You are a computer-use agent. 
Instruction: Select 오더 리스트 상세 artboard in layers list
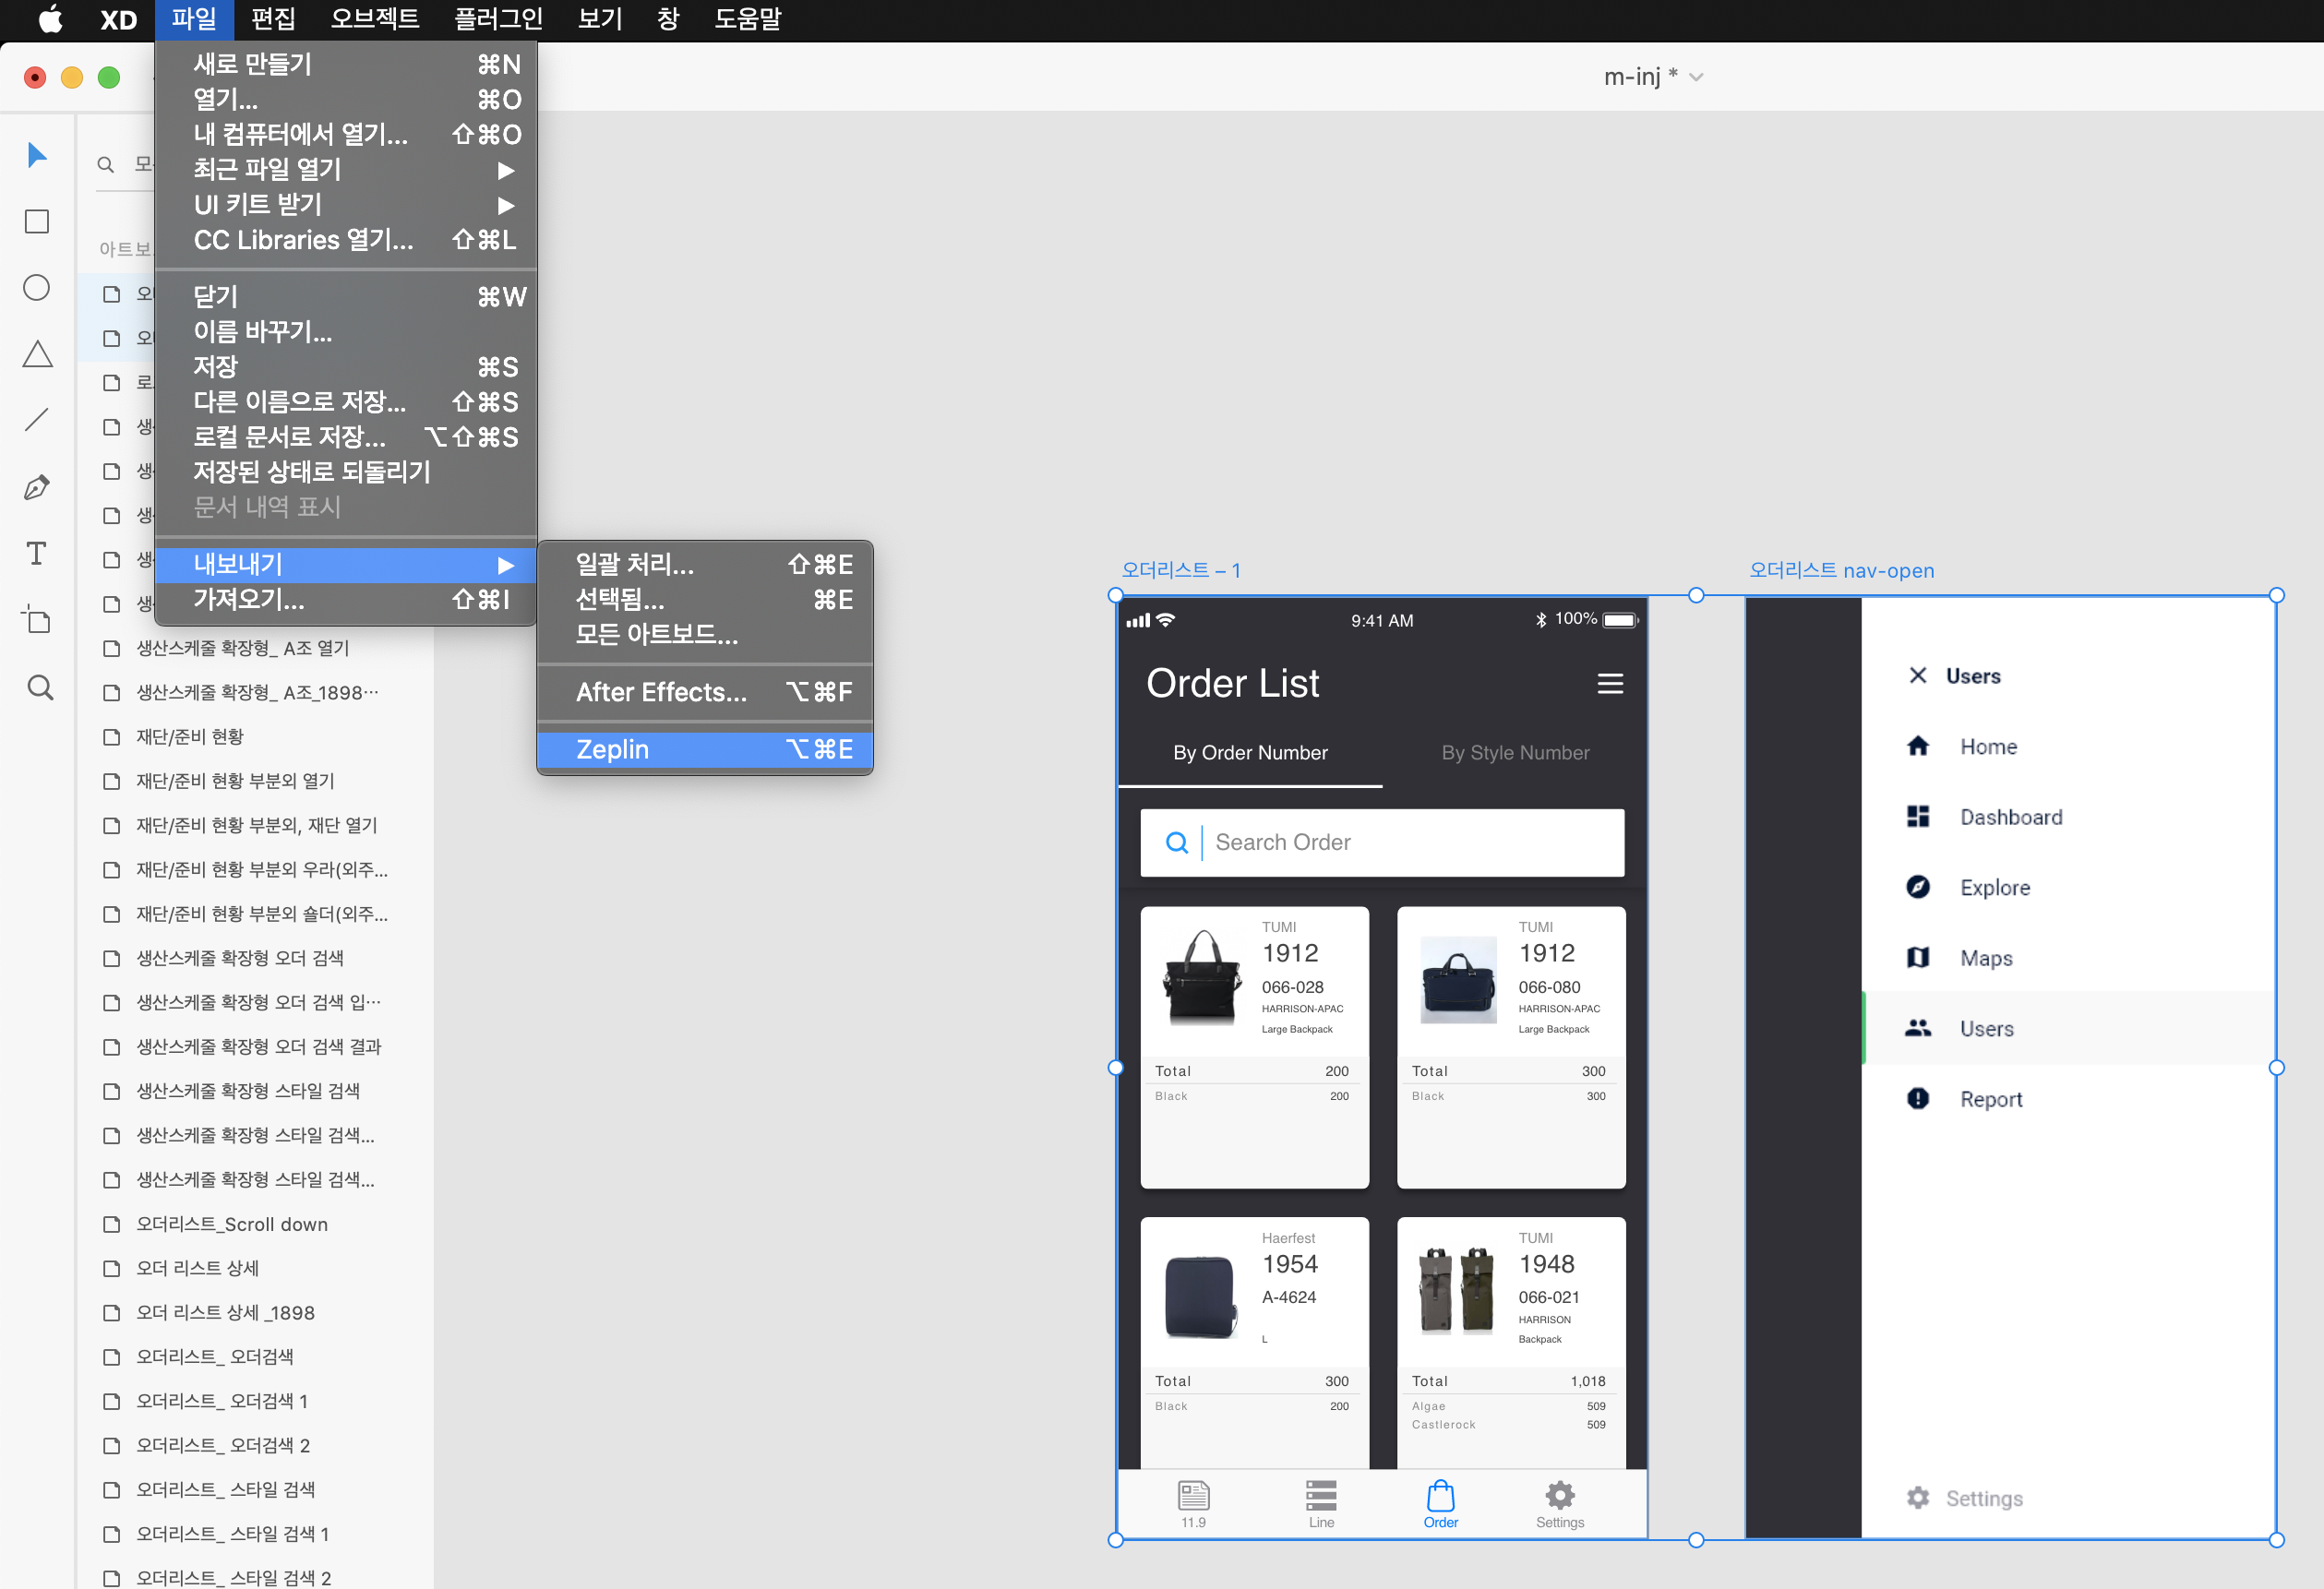198,1268
